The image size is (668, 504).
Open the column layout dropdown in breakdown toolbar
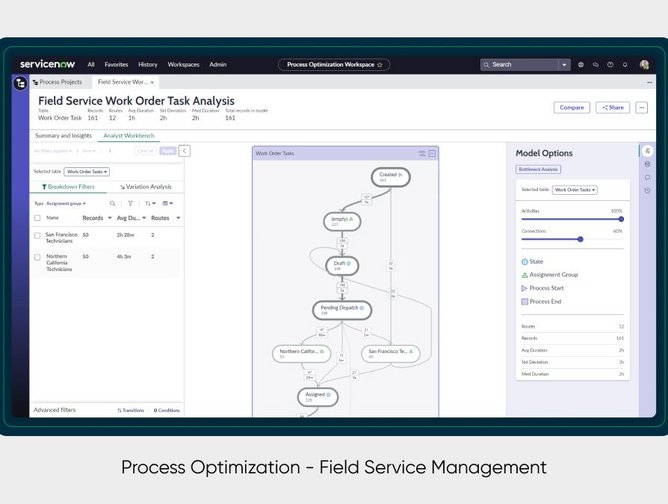coord(167,204)
